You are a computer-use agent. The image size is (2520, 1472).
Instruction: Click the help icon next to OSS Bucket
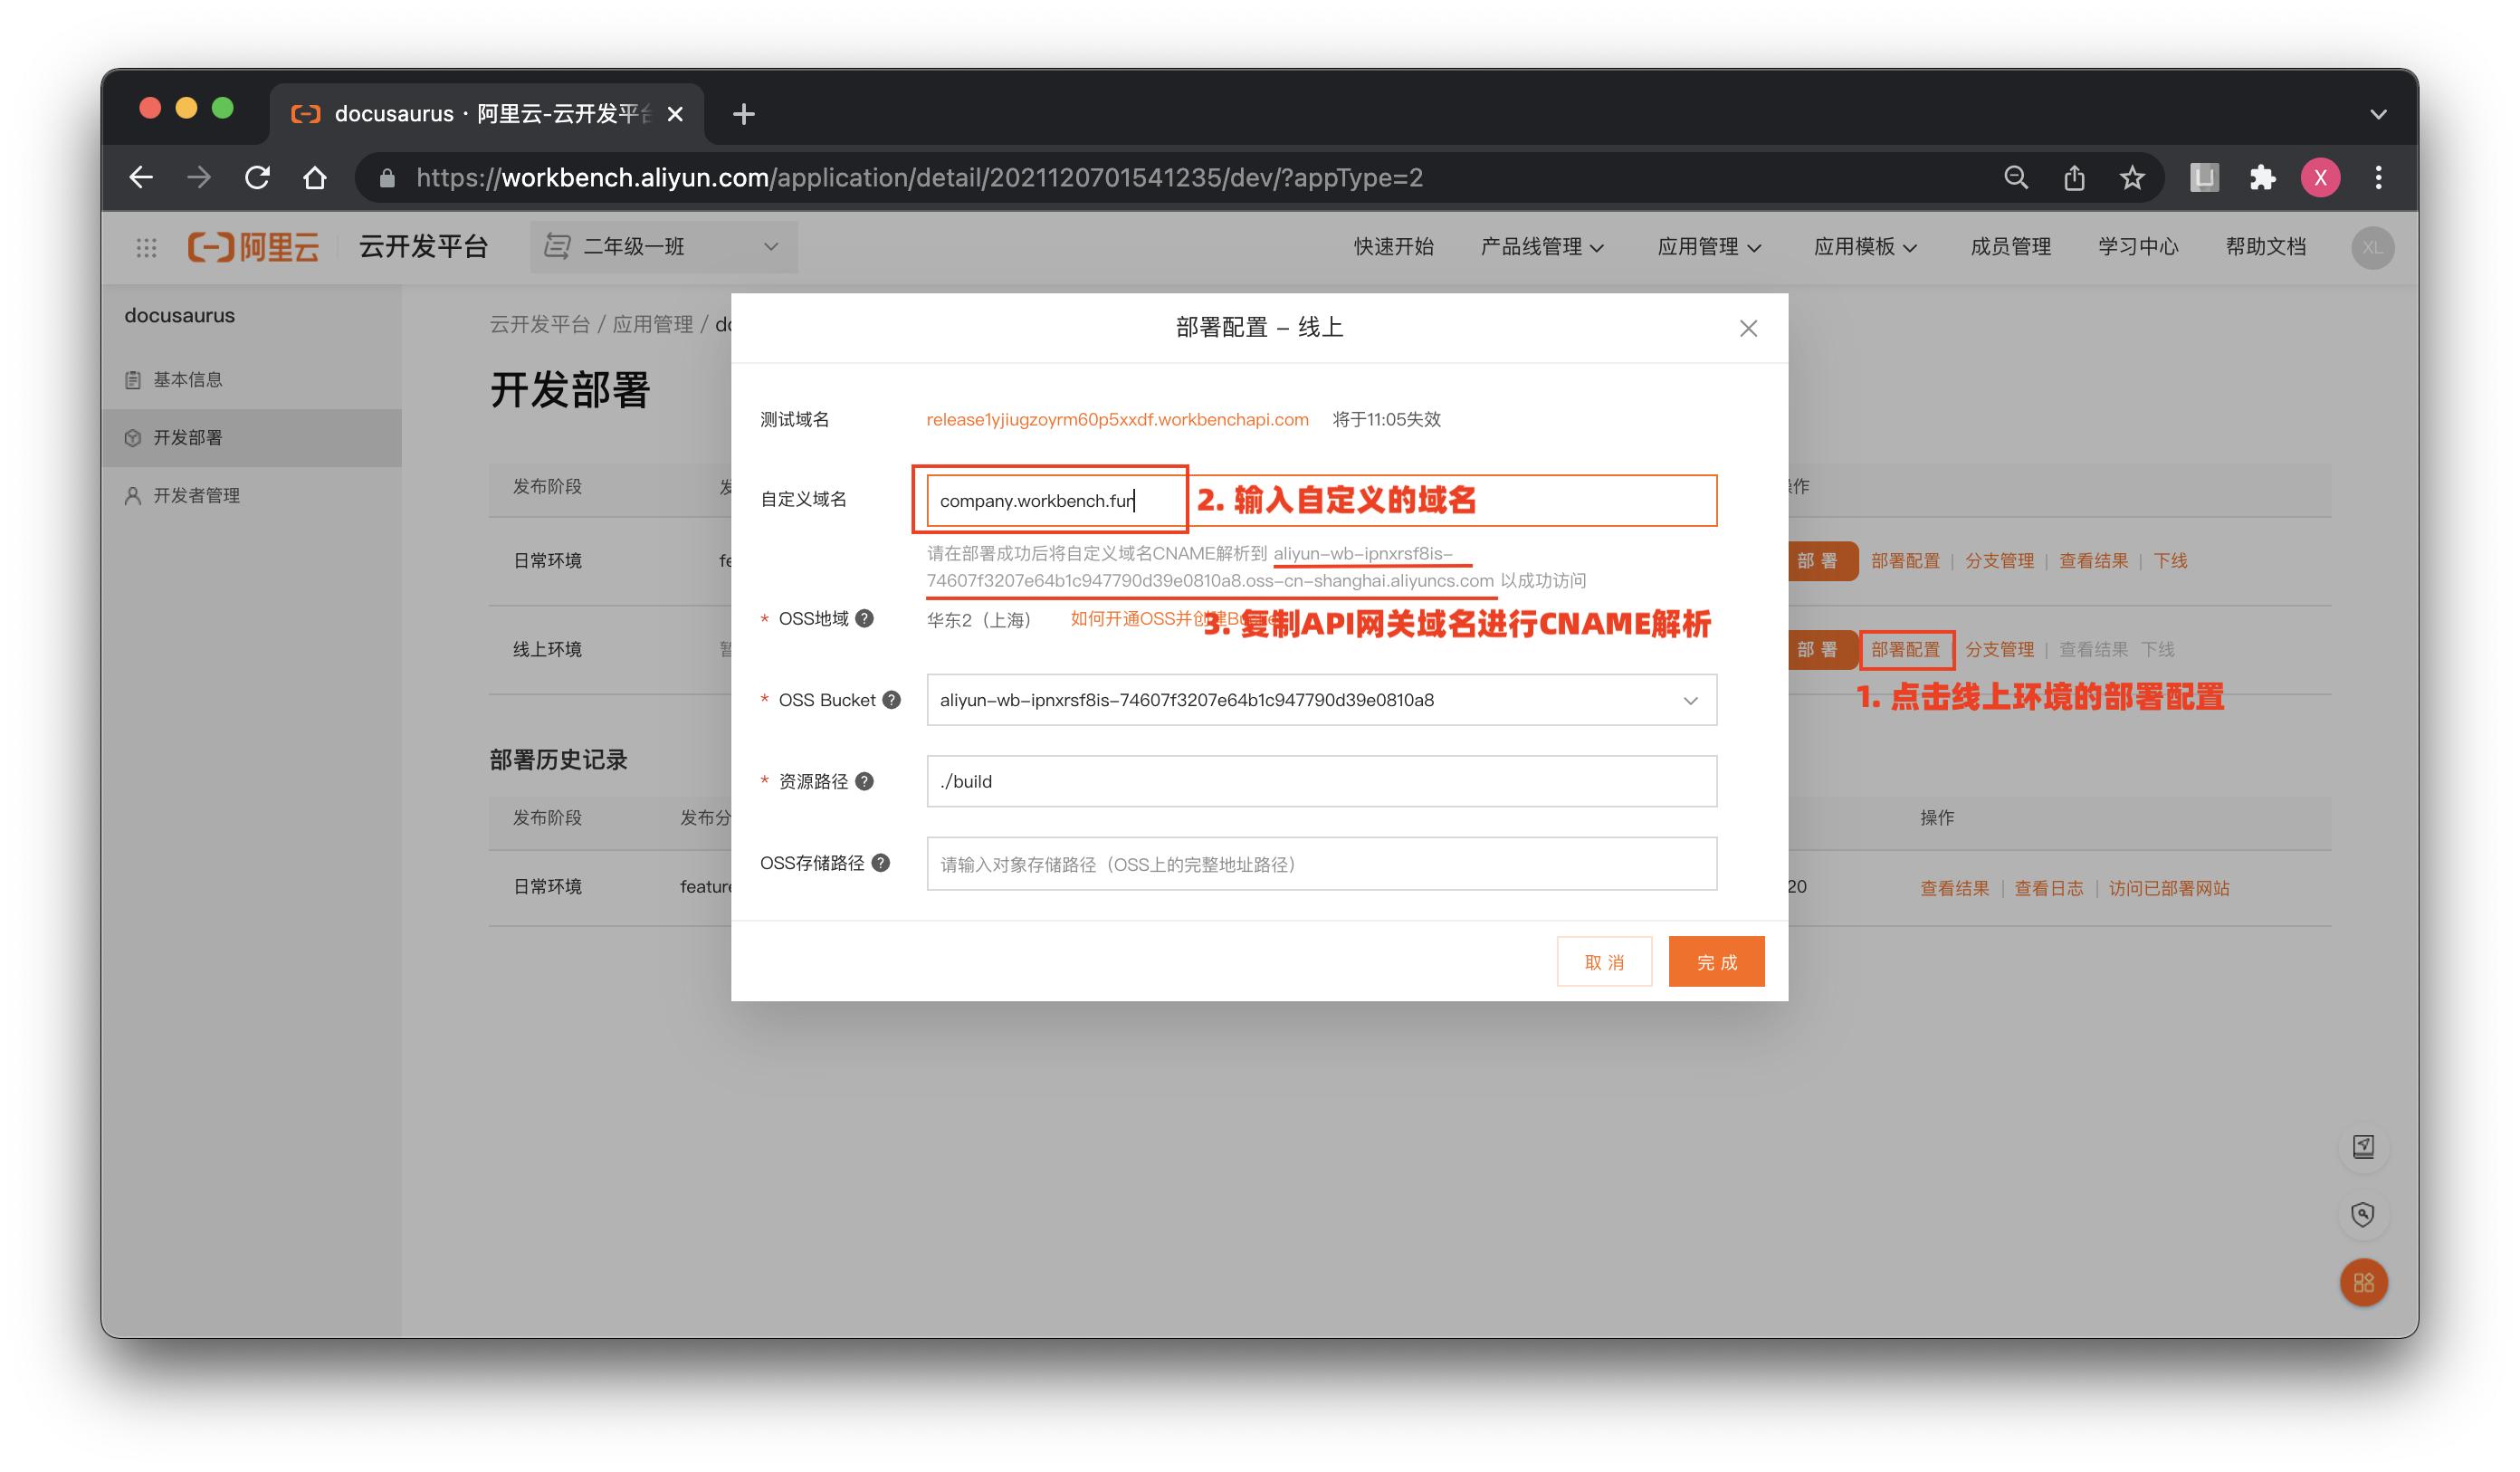point(893,700)
